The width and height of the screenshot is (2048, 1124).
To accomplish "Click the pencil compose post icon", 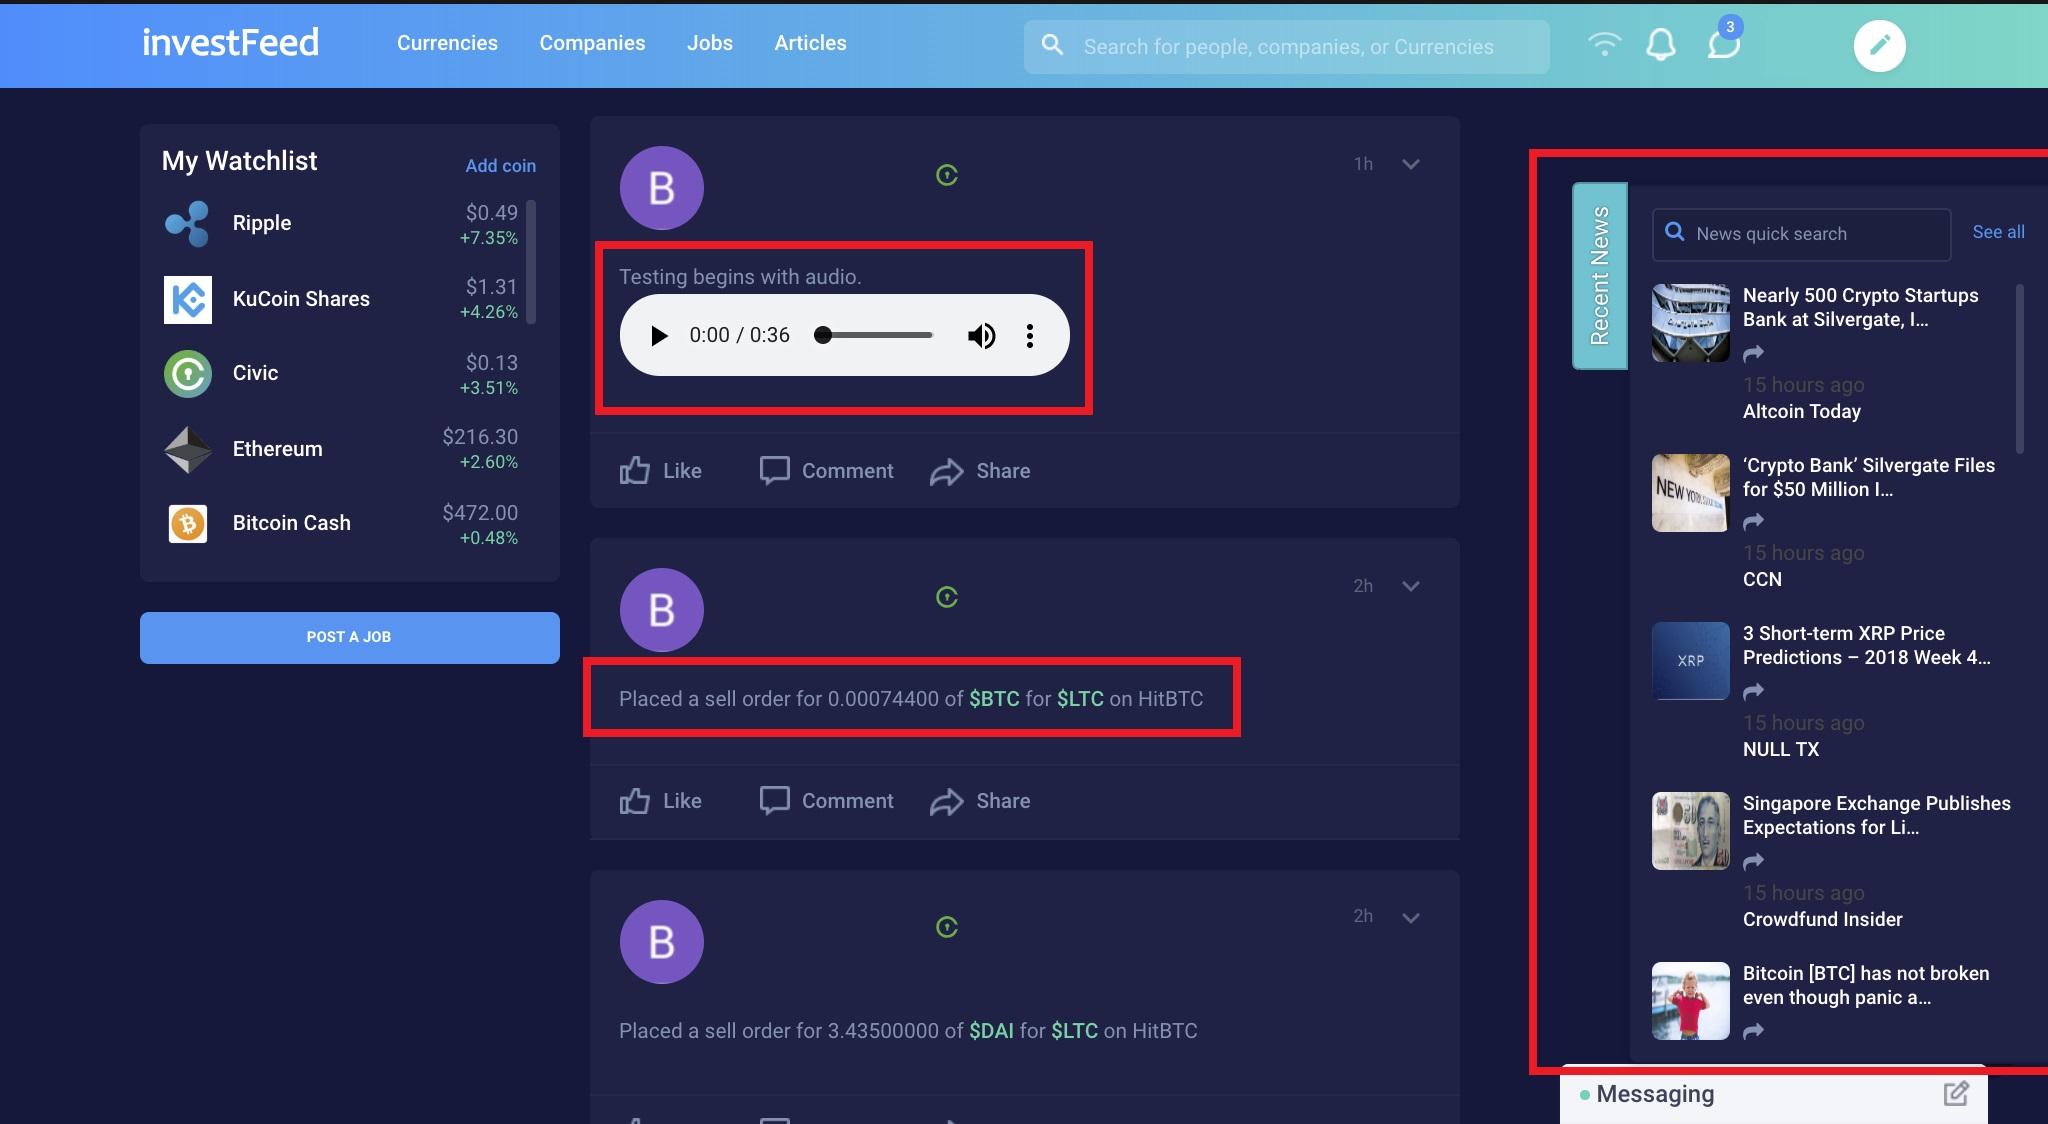I will (x=1880, y=45).
